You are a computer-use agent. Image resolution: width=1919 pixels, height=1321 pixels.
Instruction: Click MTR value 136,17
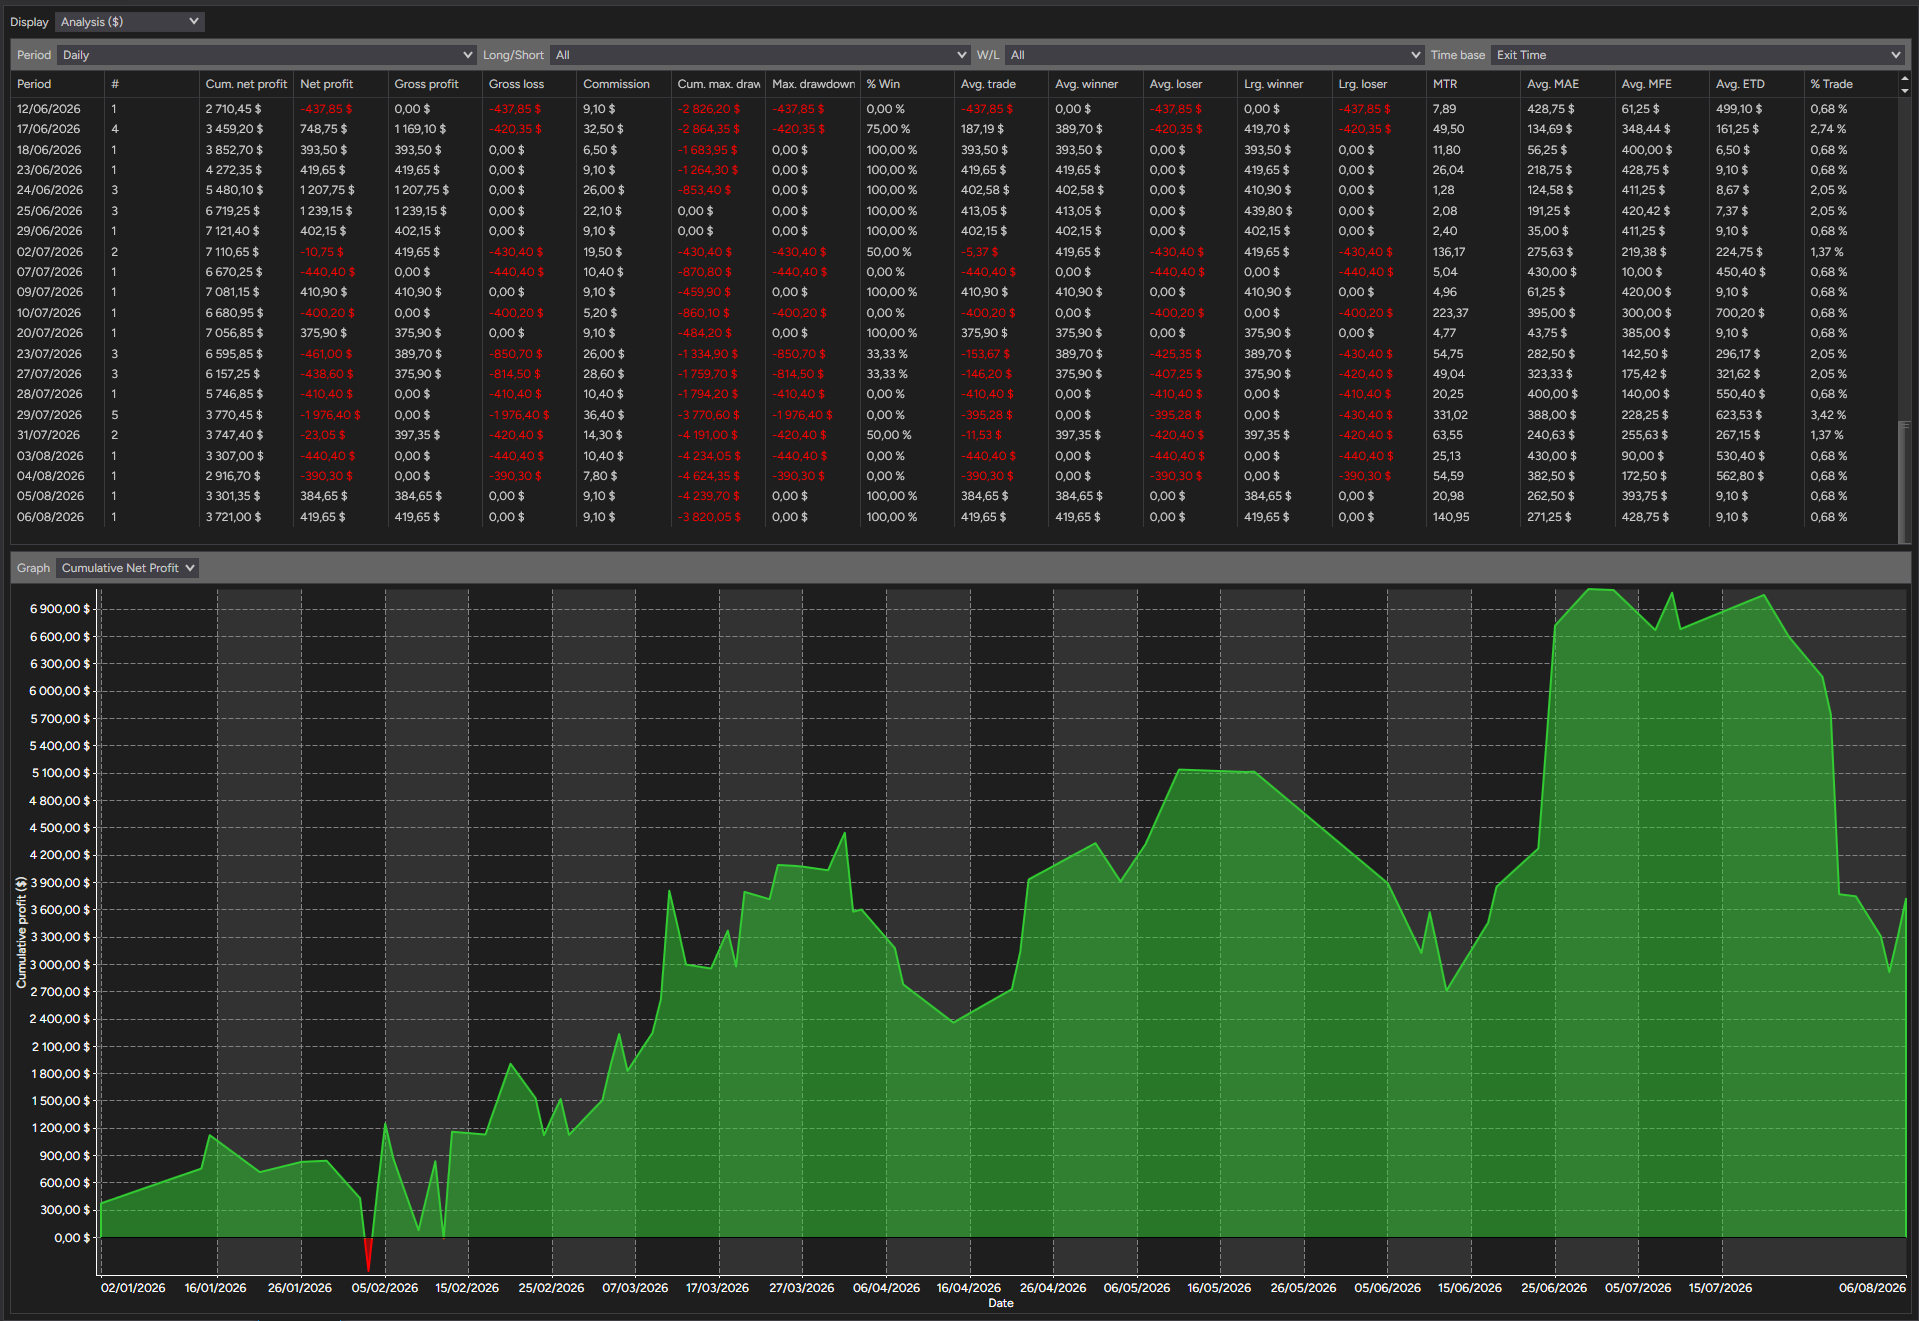1449,252
